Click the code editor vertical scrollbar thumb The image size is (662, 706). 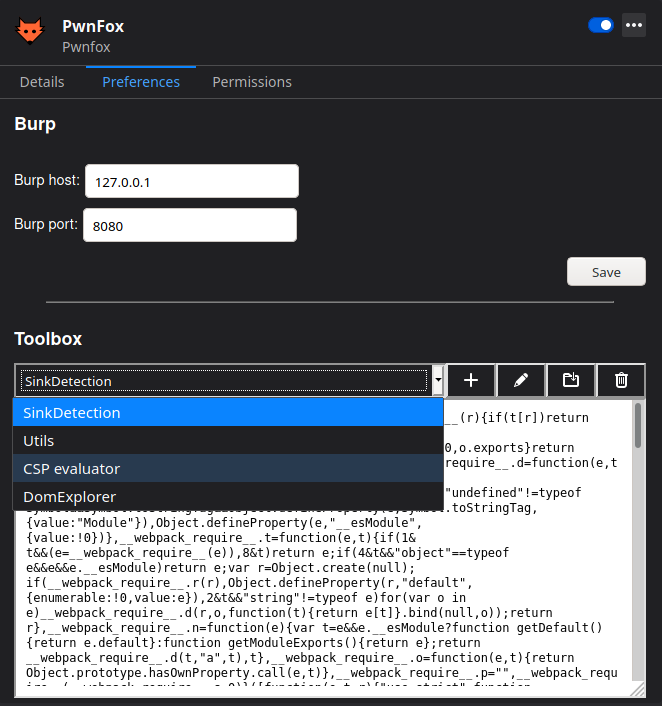638,425
